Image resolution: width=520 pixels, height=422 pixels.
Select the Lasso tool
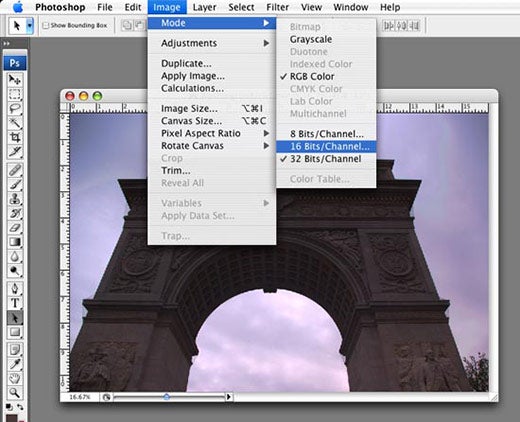[x=15, y=108]
